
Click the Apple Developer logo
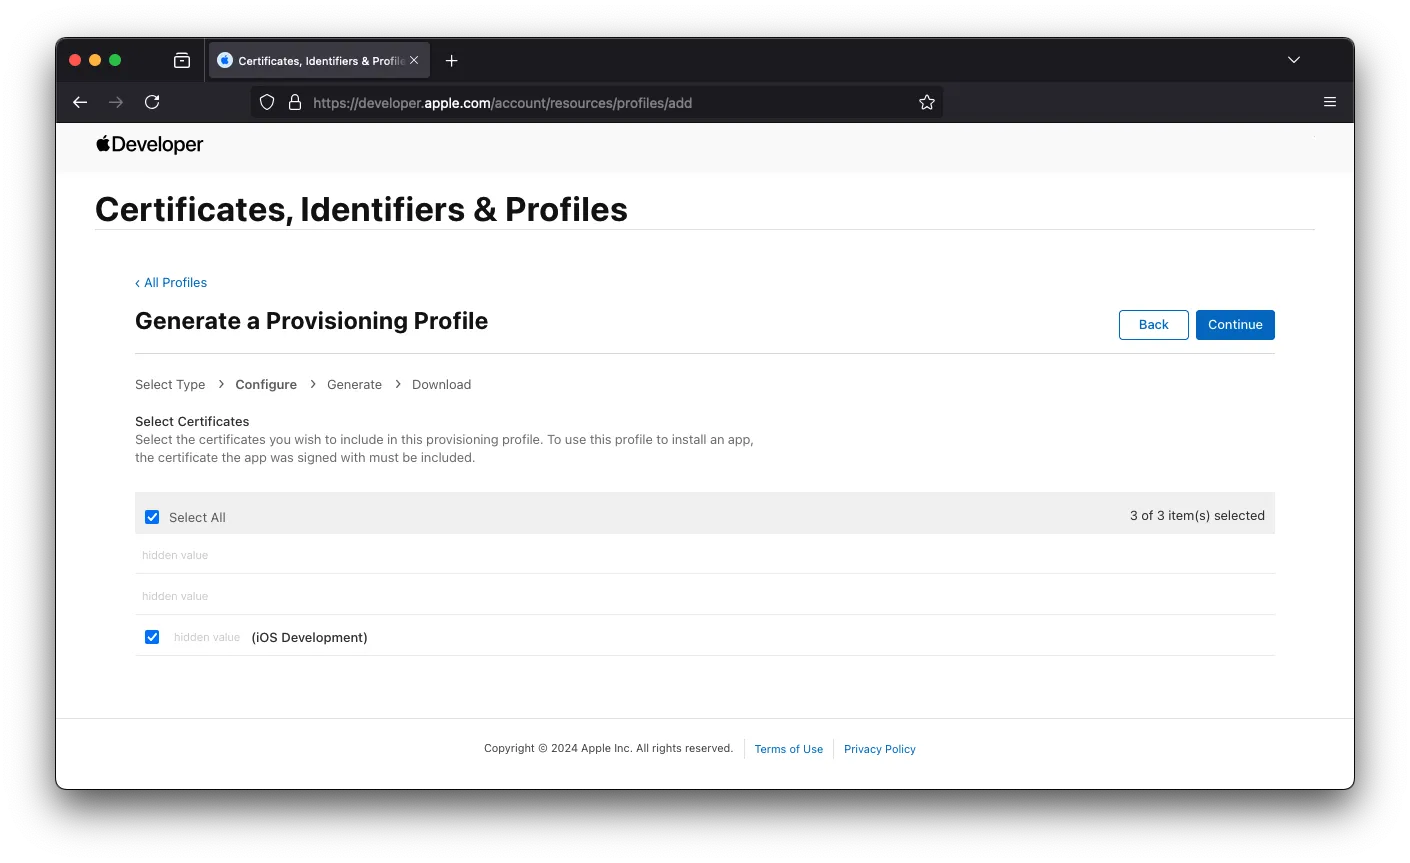click(x=150, y=144)
